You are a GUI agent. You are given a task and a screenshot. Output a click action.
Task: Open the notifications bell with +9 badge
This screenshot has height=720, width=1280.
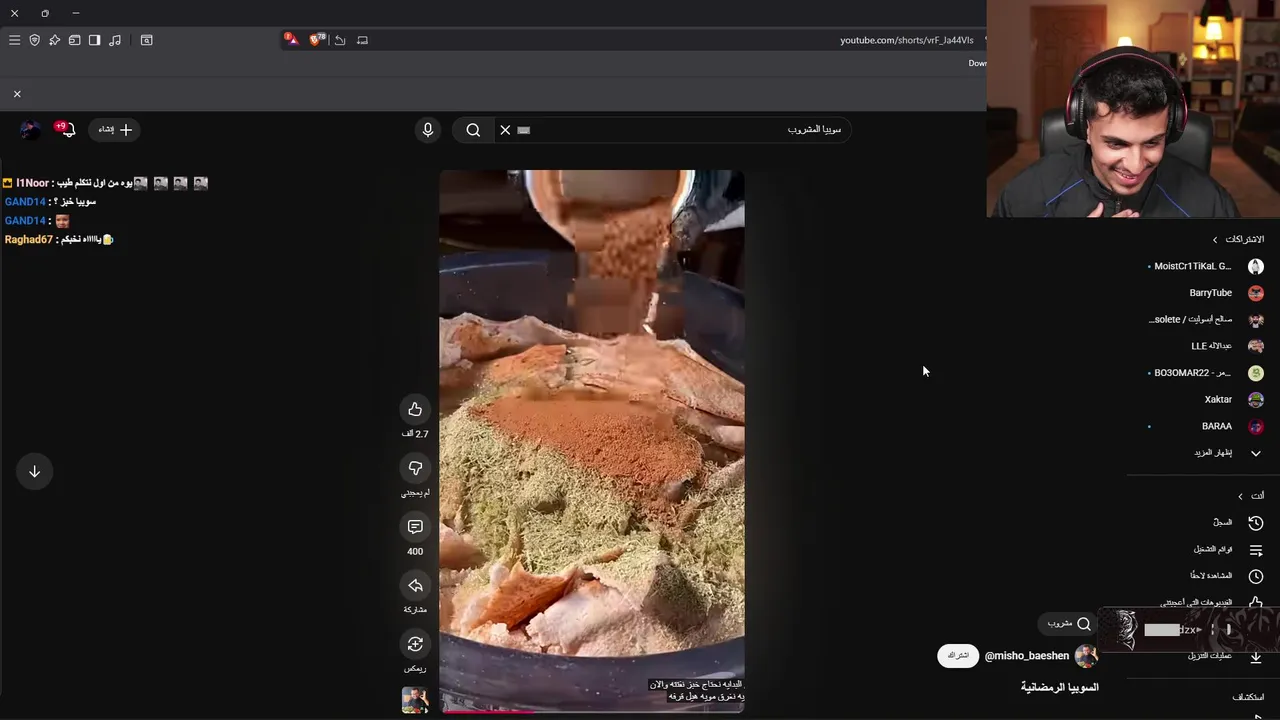click(67, 129)
